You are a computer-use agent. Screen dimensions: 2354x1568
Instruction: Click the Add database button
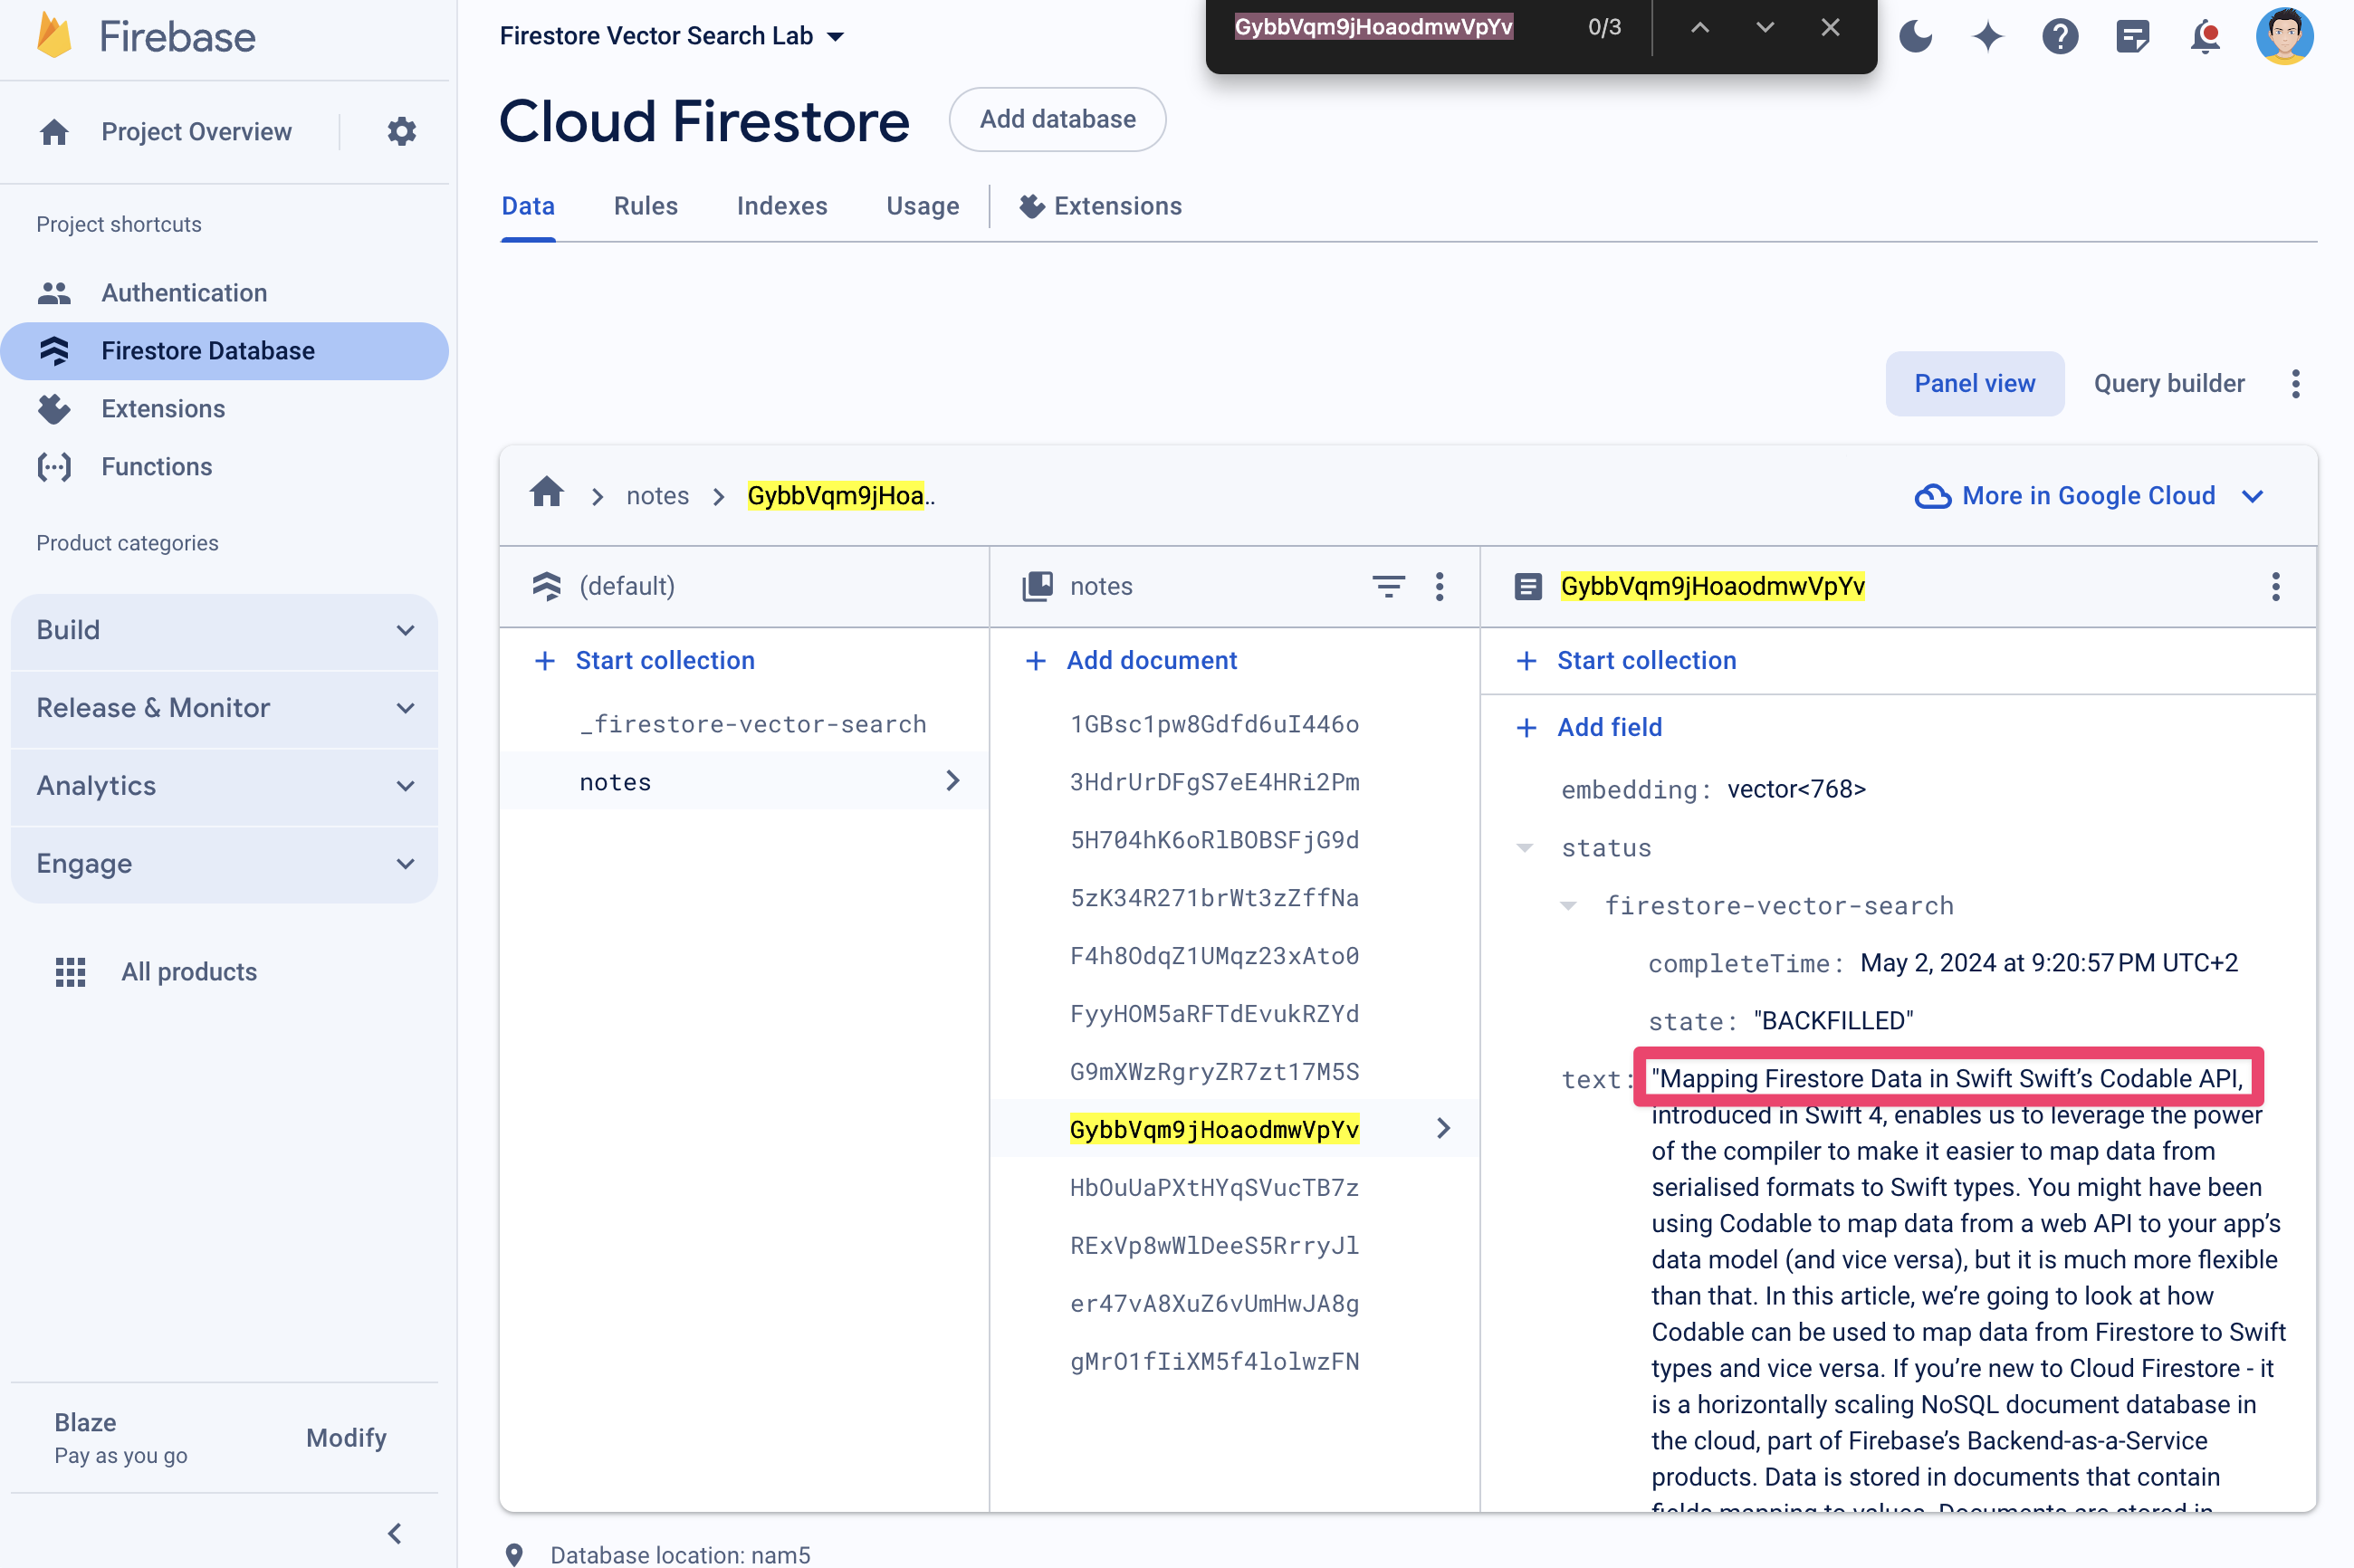point(1056,119)
